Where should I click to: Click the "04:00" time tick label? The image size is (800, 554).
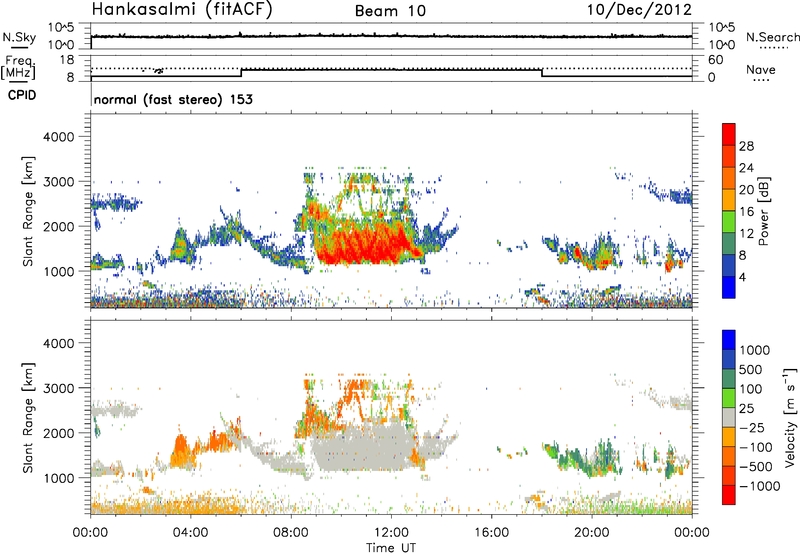190,533
